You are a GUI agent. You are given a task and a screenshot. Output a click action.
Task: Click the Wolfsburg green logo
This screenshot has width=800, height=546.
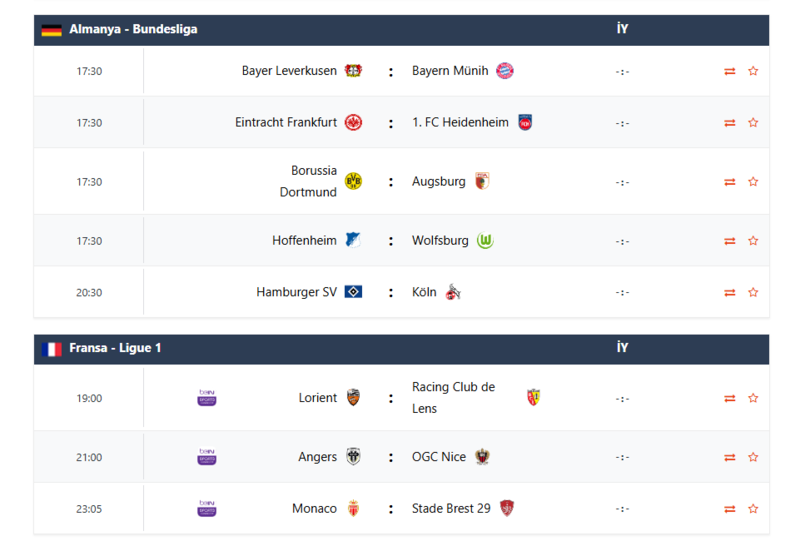coord(485,241)
